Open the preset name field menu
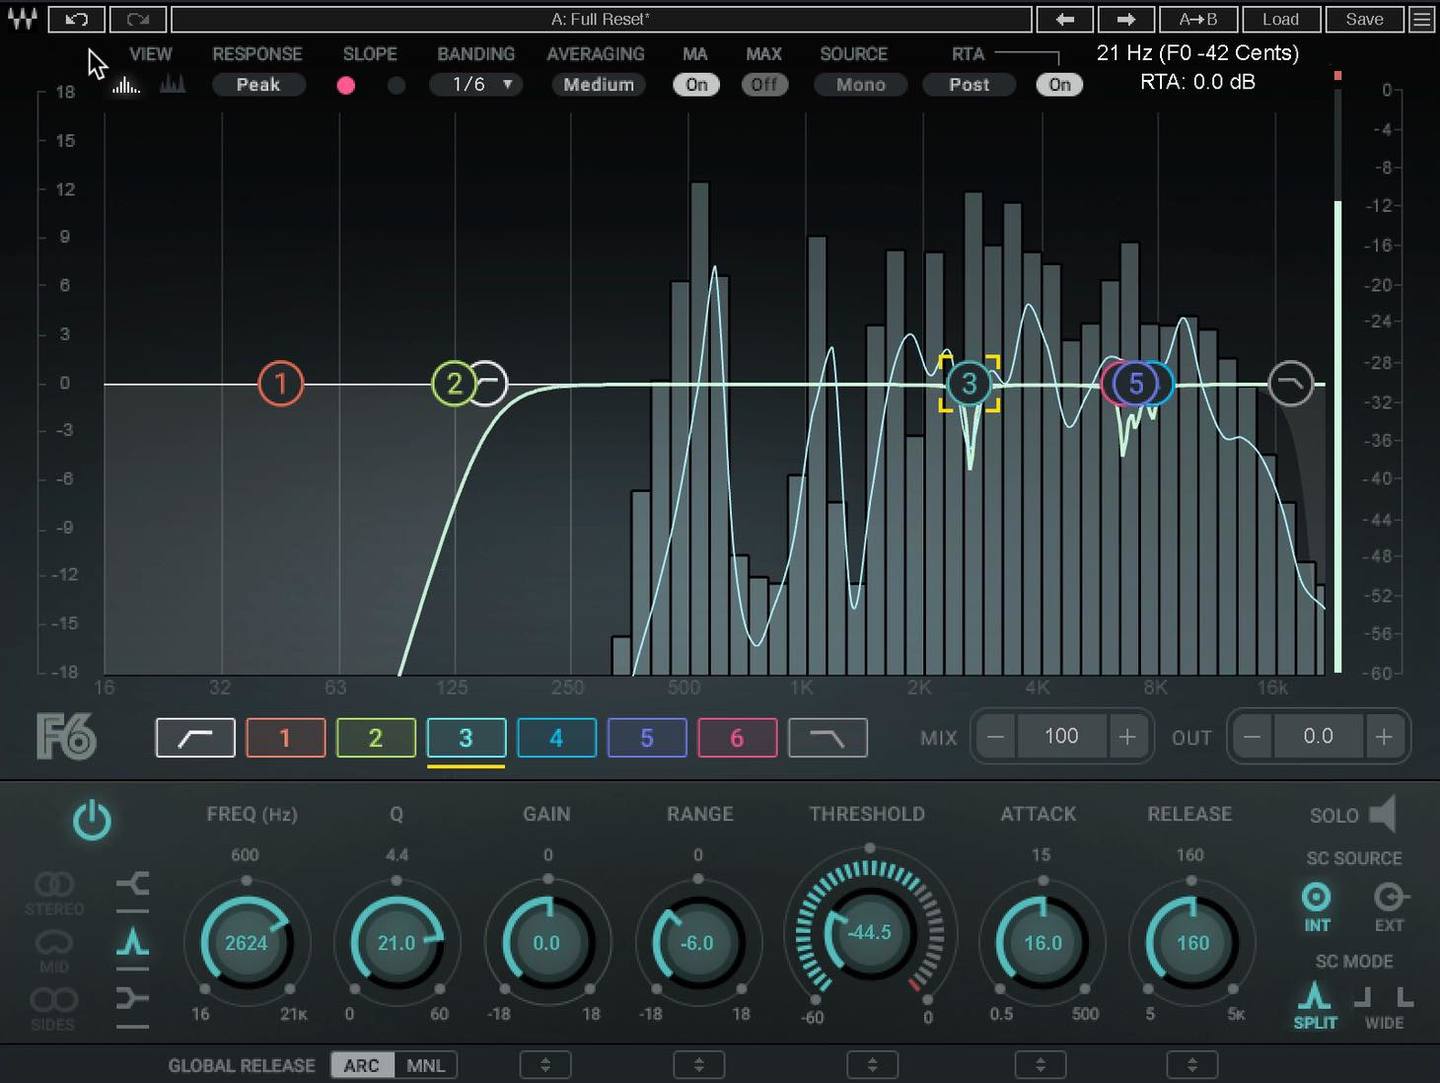The image size is (1440, 1083). 601,19
